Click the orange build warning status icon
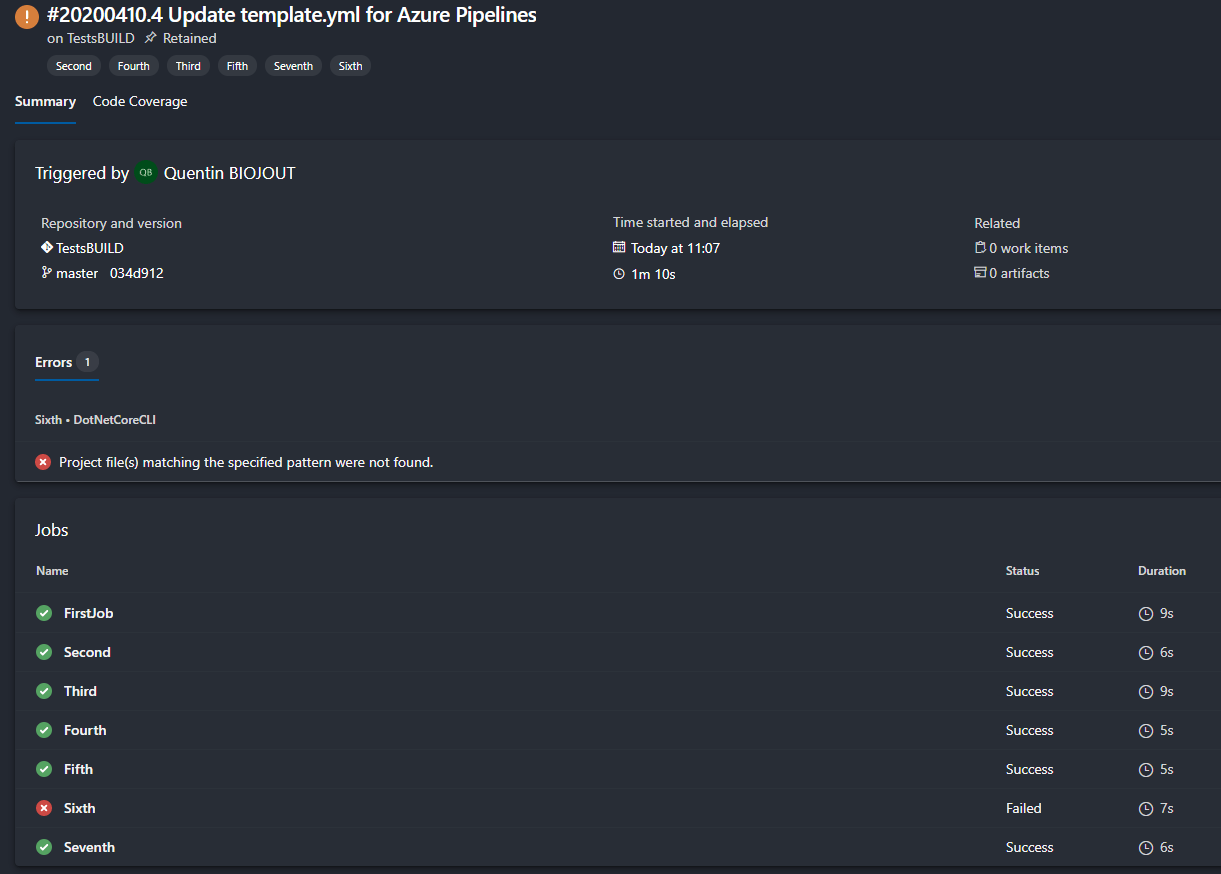 (x=27, y=17)
